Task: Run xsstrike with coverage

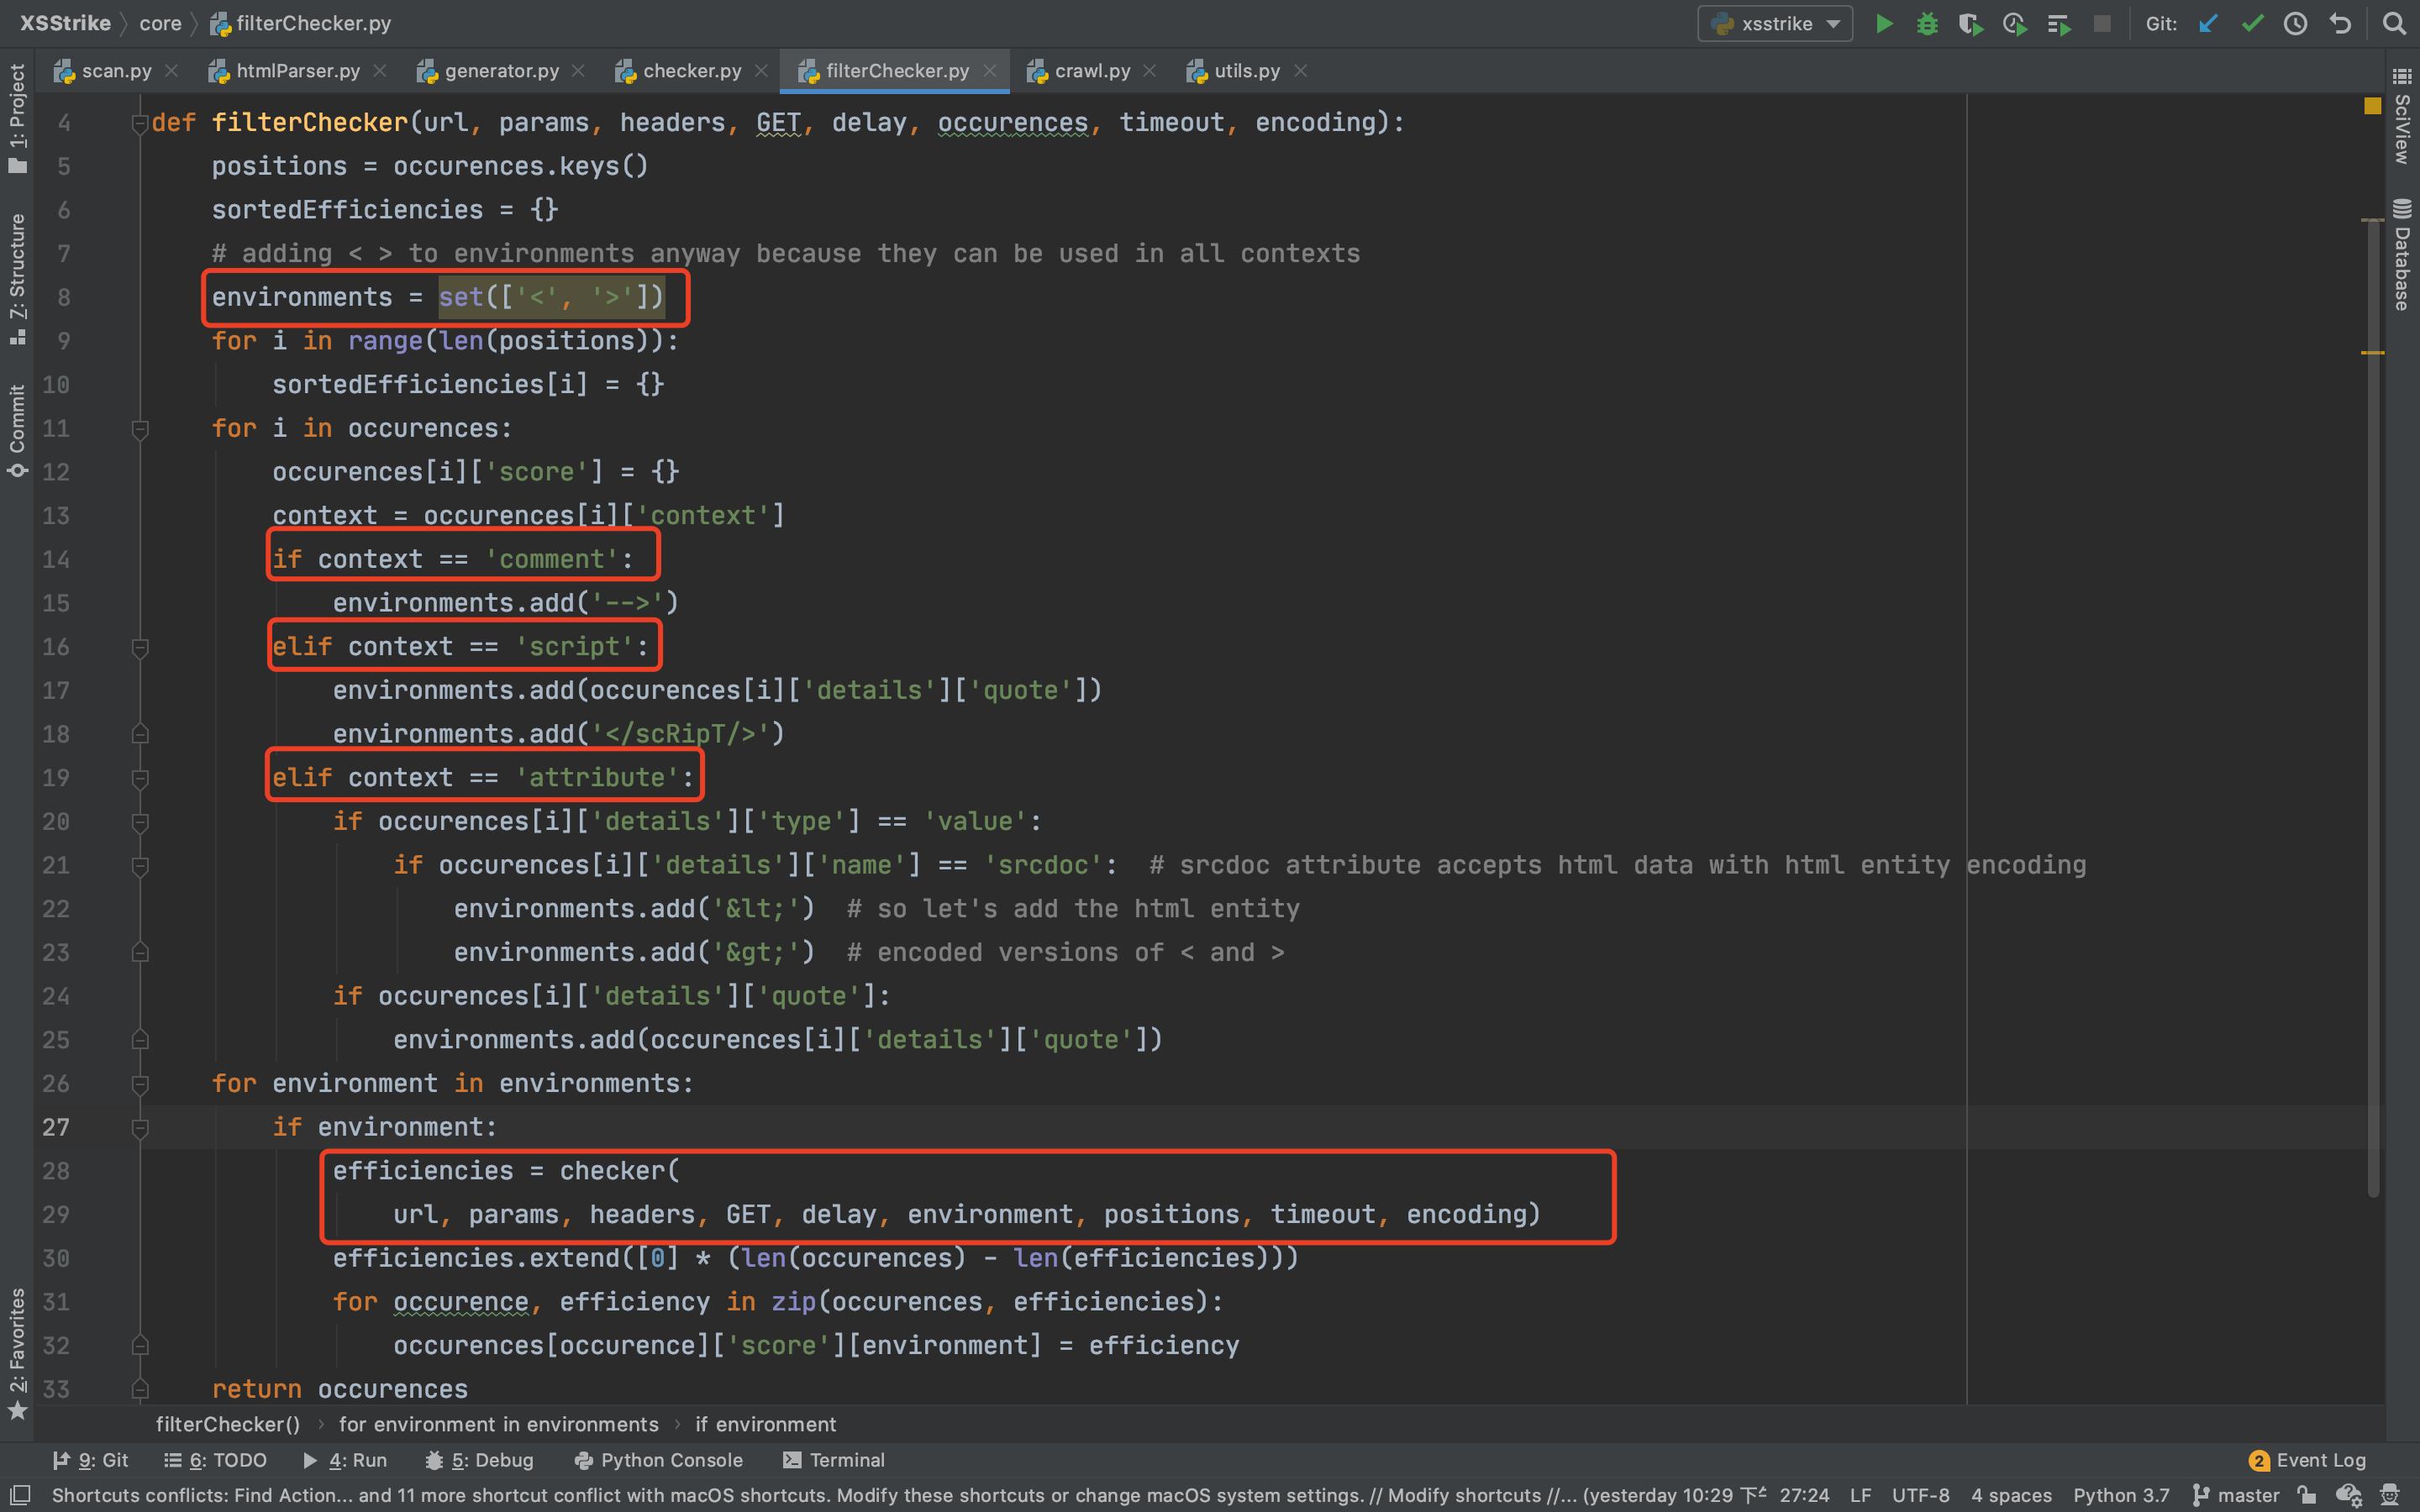Action: (x=1970, y=23)
